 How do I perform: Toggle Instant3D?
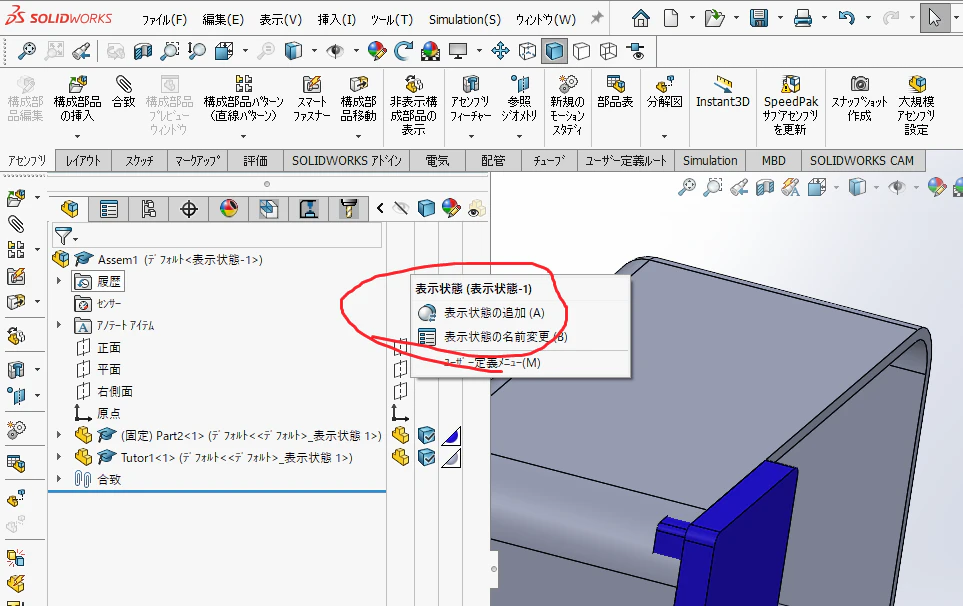(723, 93)
